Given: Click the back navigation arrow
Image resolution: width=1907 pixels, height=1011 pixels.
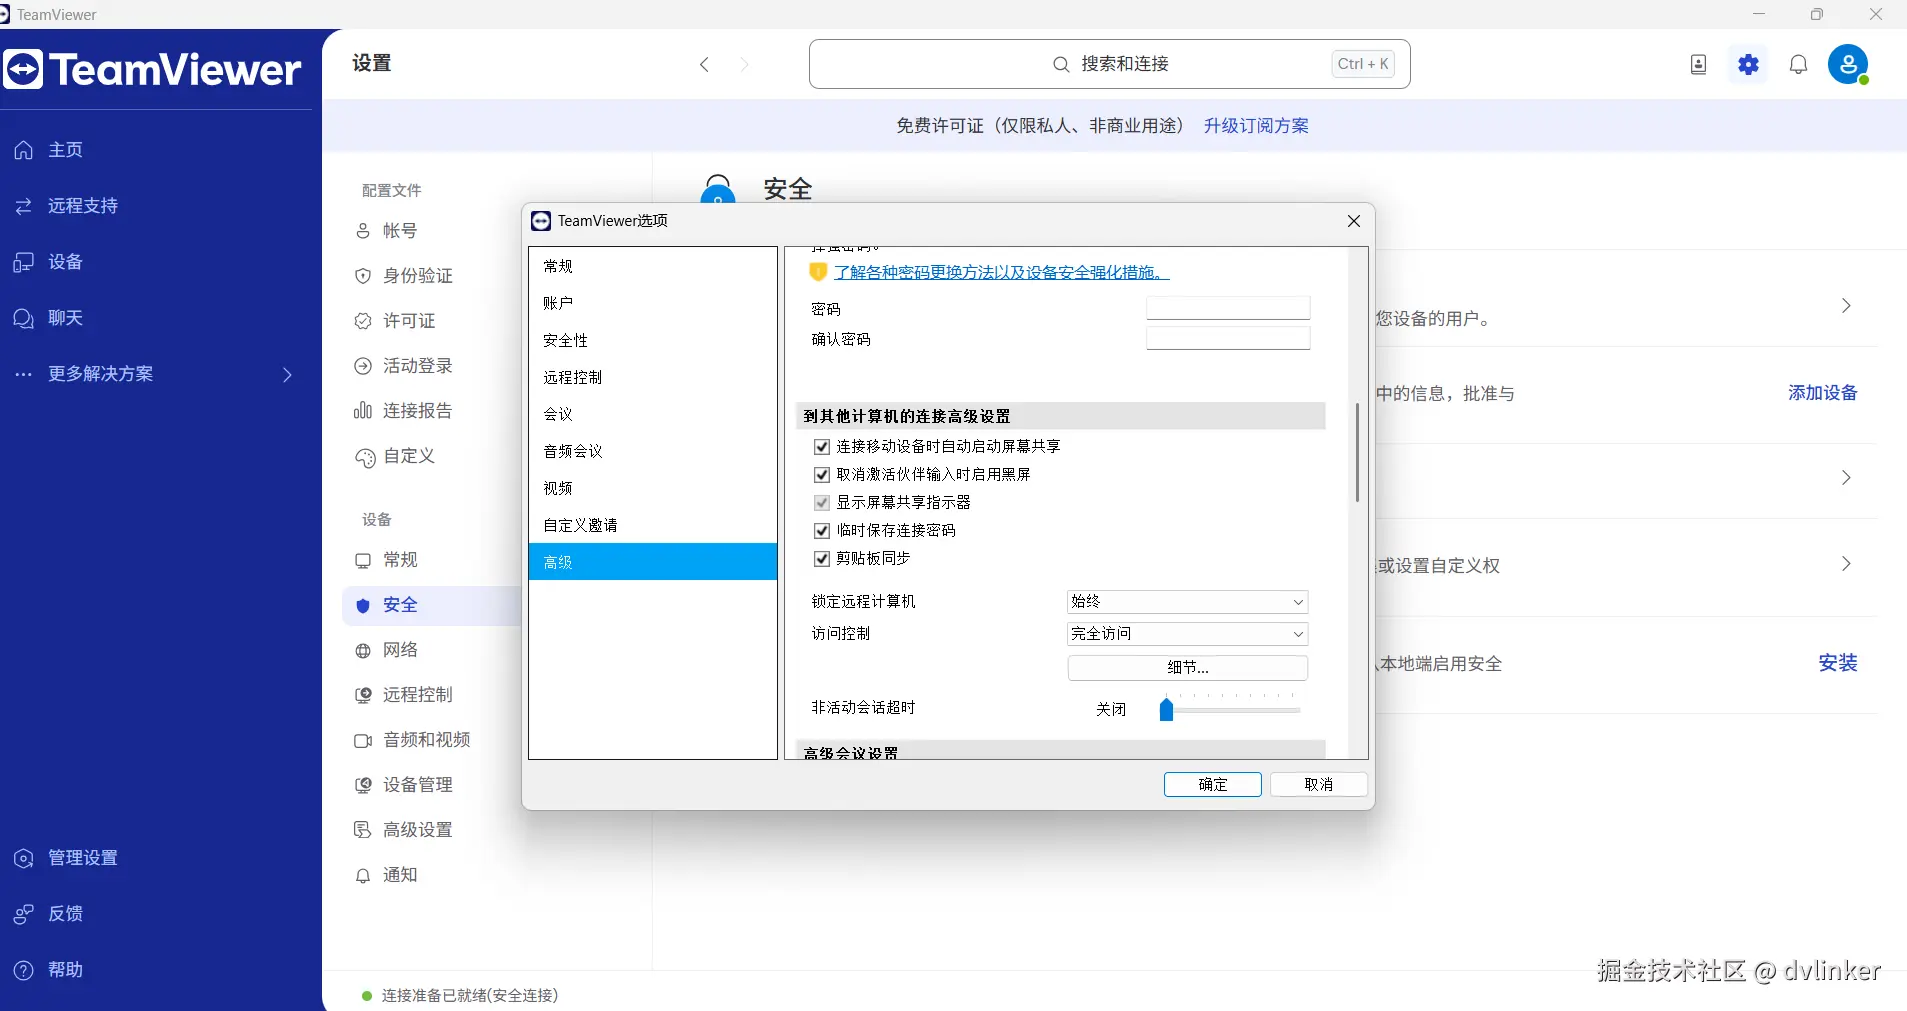Looking at the screenshot, I should (704, 64).
